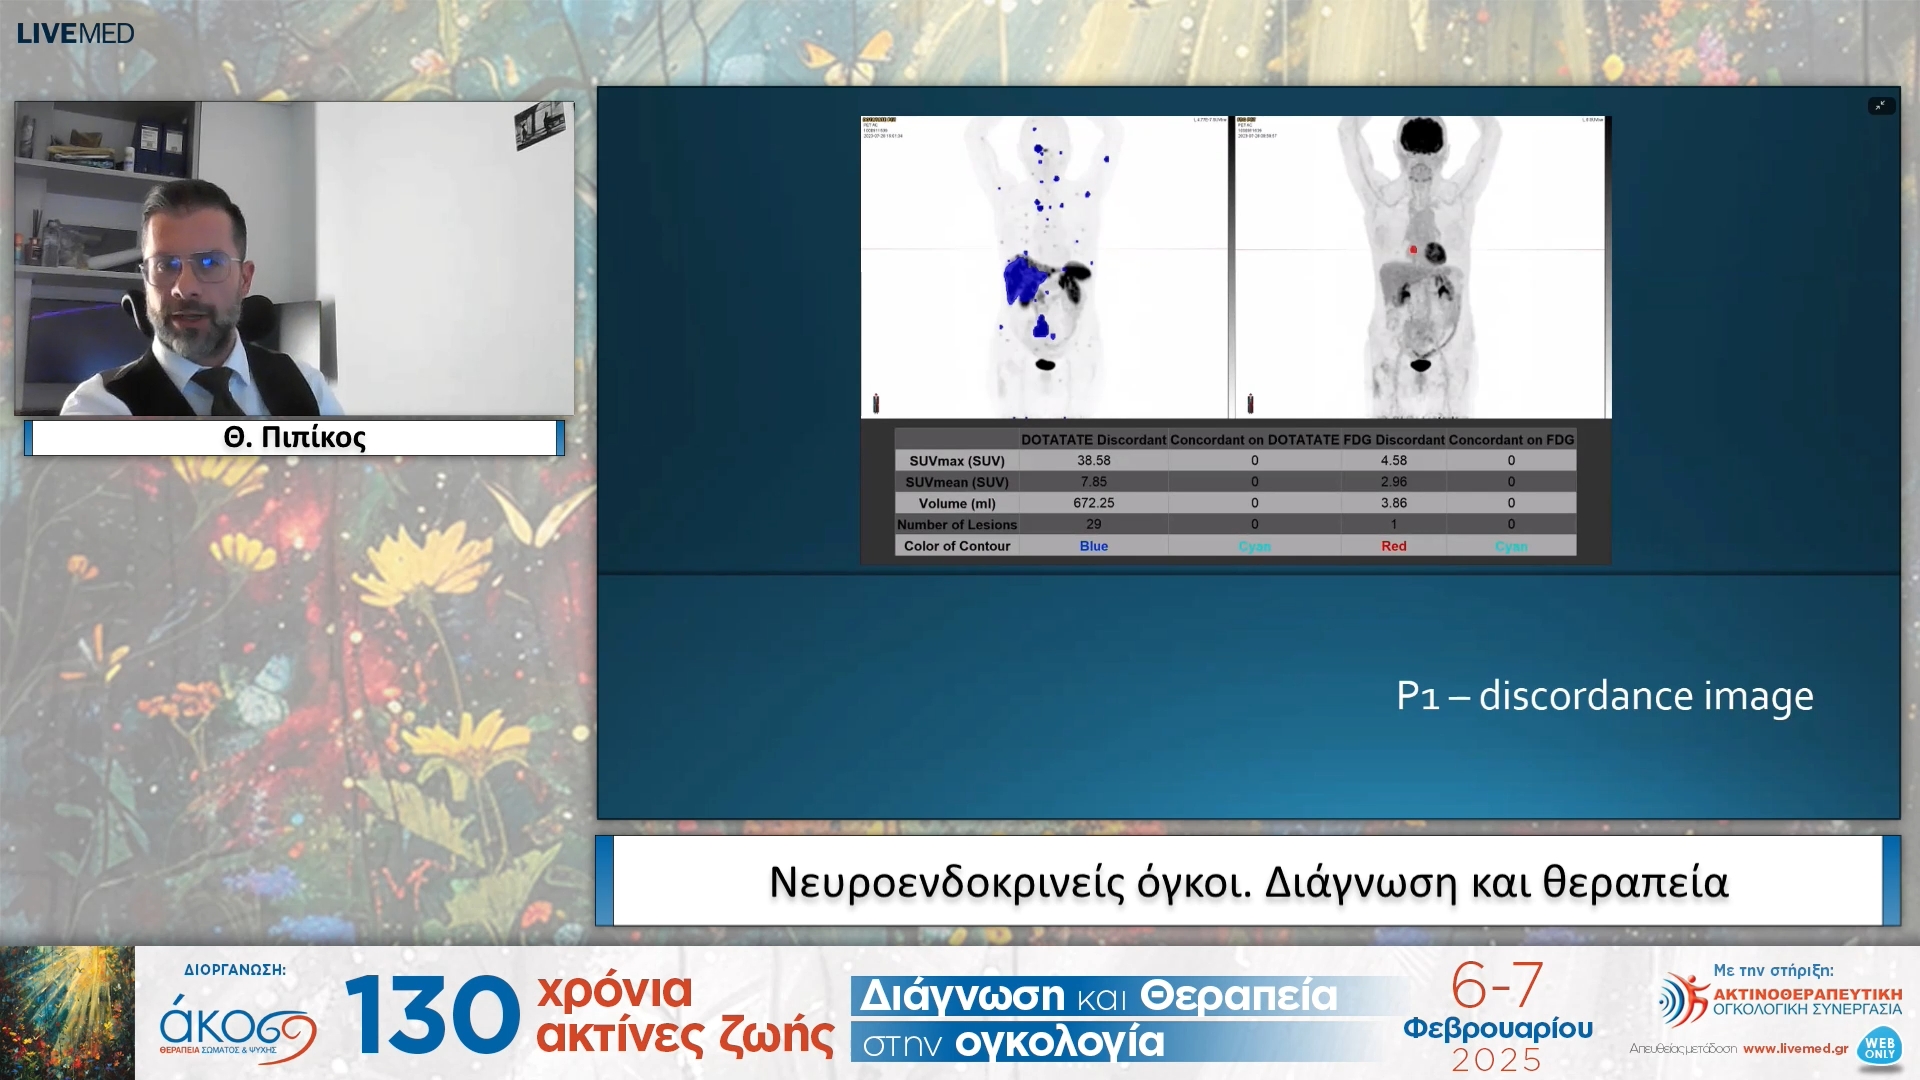Click the Red contour color cell
This screenshot has width=1920, height=1080.
(1393, 546)
